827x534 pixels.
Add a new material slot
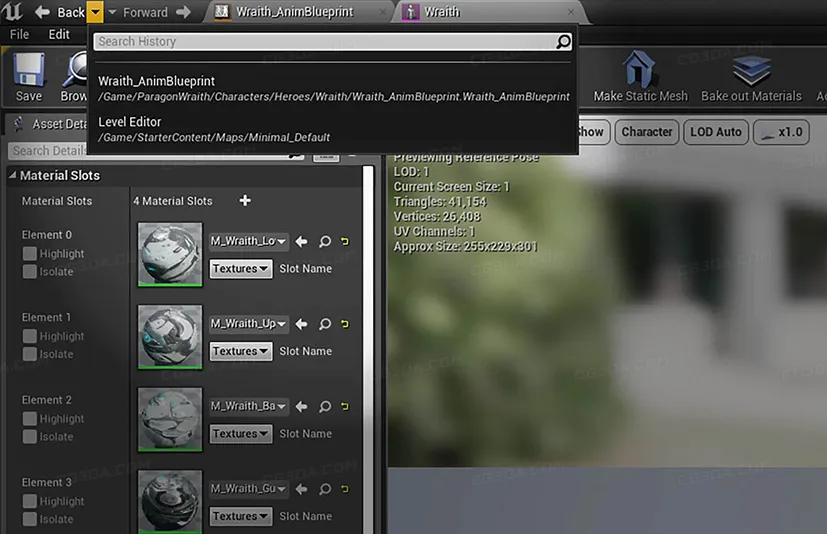point(245,201)
